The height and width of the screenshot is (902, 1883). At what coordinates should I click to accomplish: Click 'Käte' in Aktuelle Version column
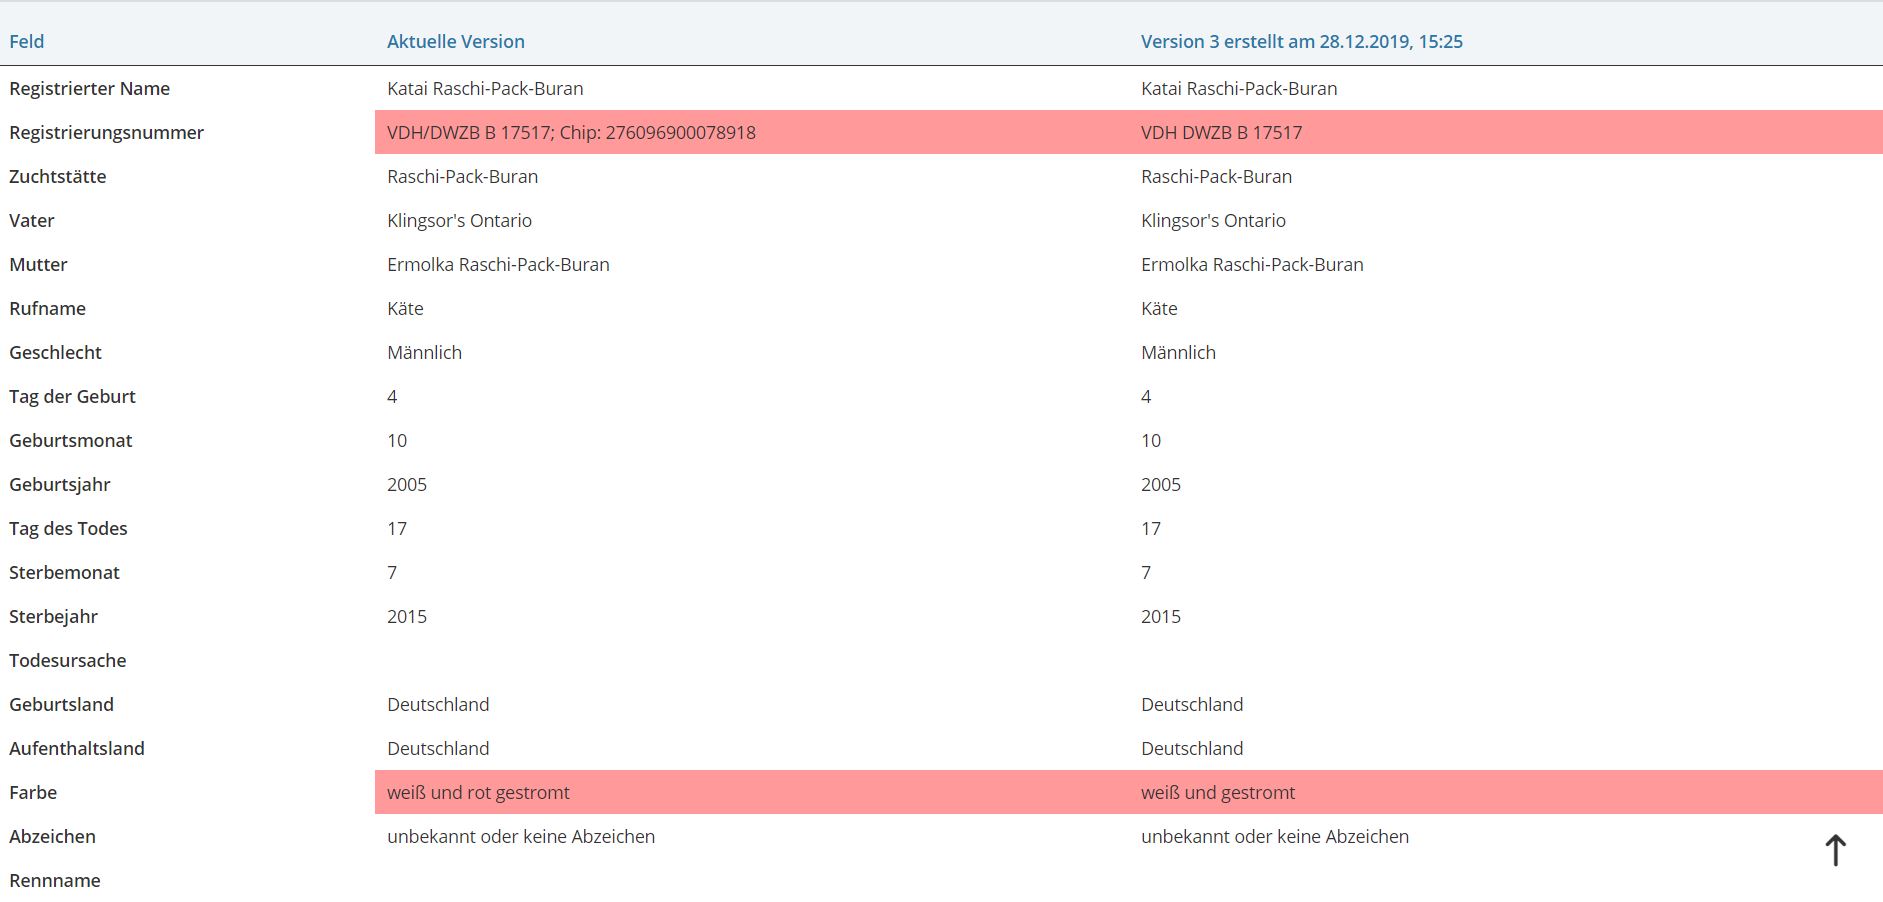(x=405, y=308)
